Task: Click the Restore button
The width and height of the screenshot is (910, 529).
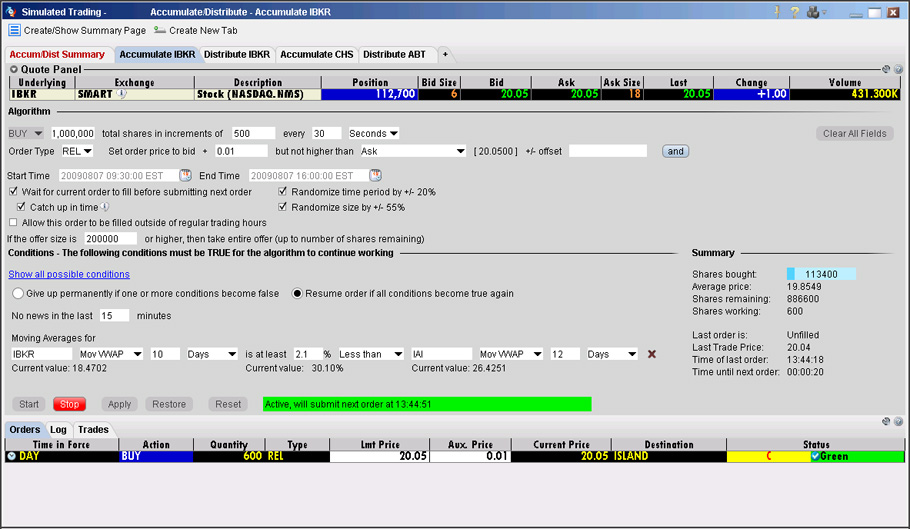Action: point(169,404)
